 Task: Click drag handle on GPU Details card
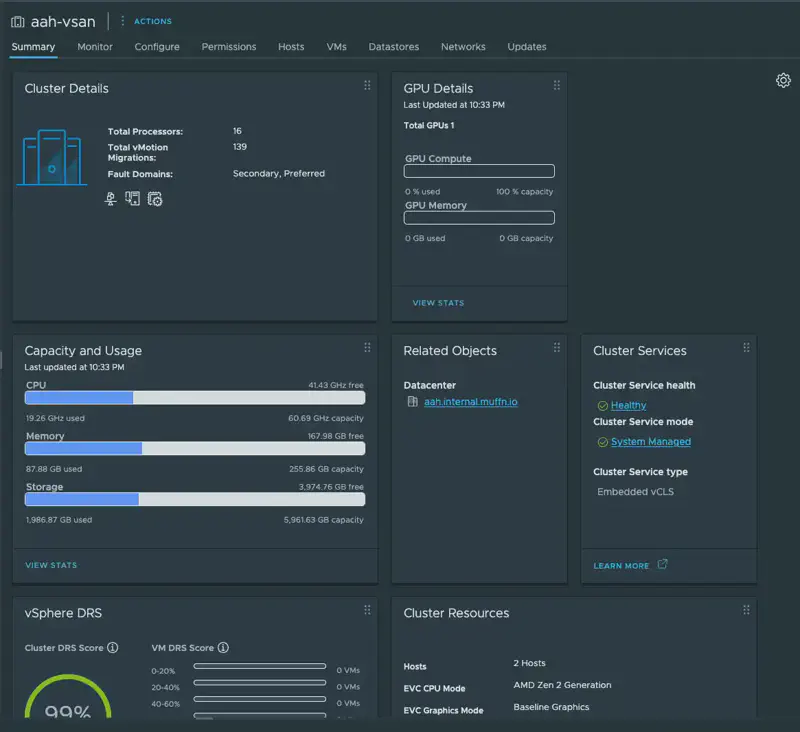pos(557,86)
